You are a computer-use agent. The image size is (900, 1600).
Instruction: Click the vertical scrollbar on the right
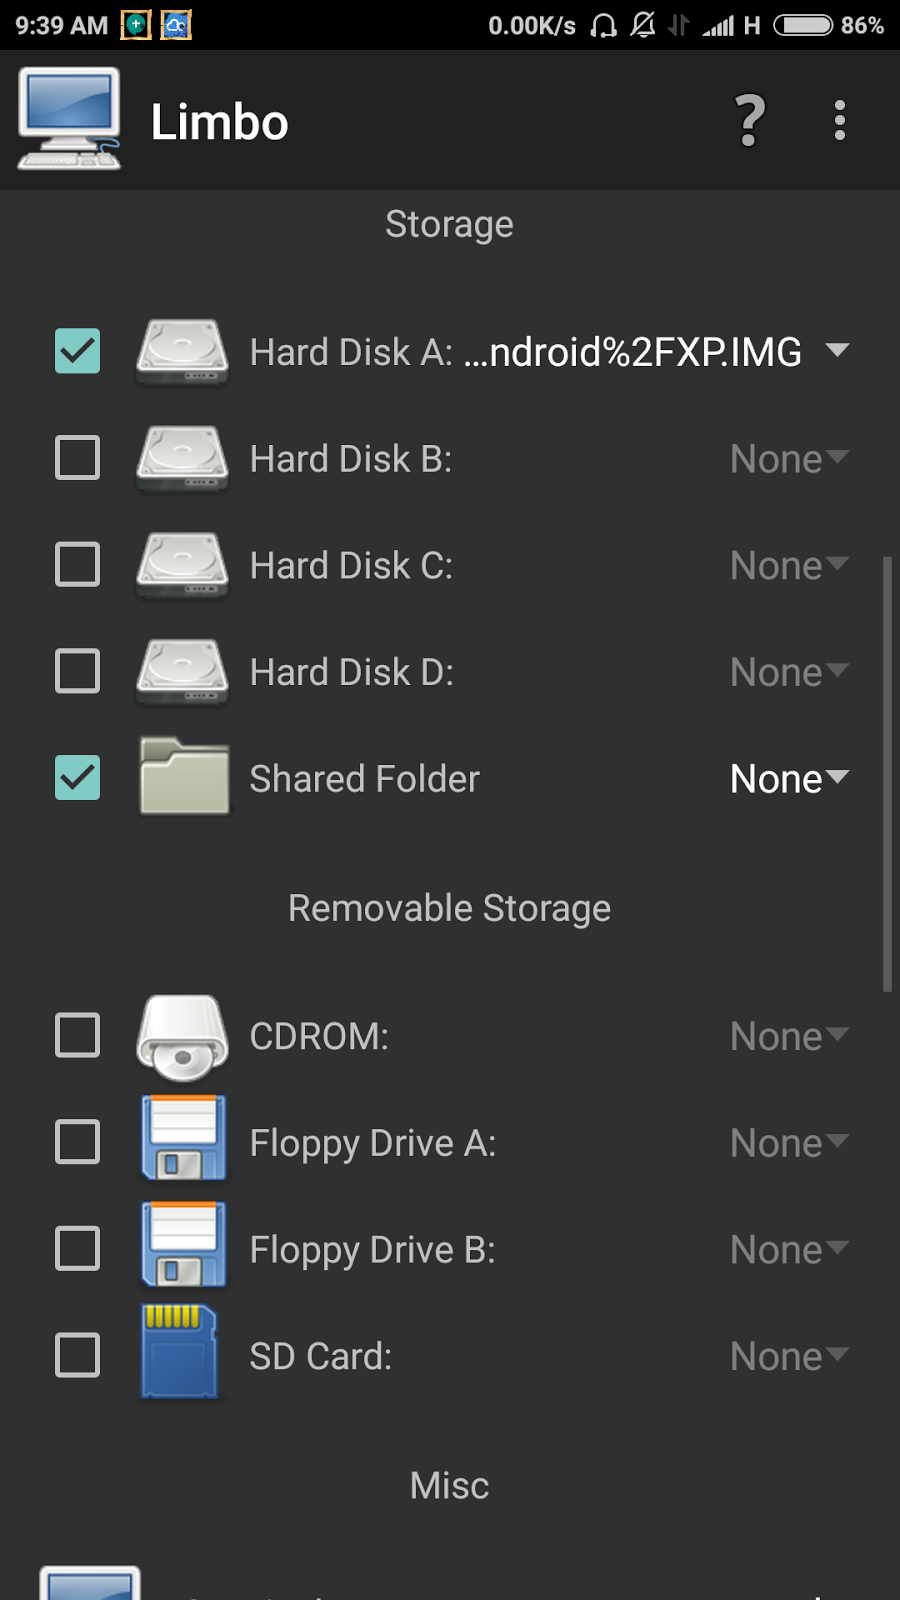887,773
